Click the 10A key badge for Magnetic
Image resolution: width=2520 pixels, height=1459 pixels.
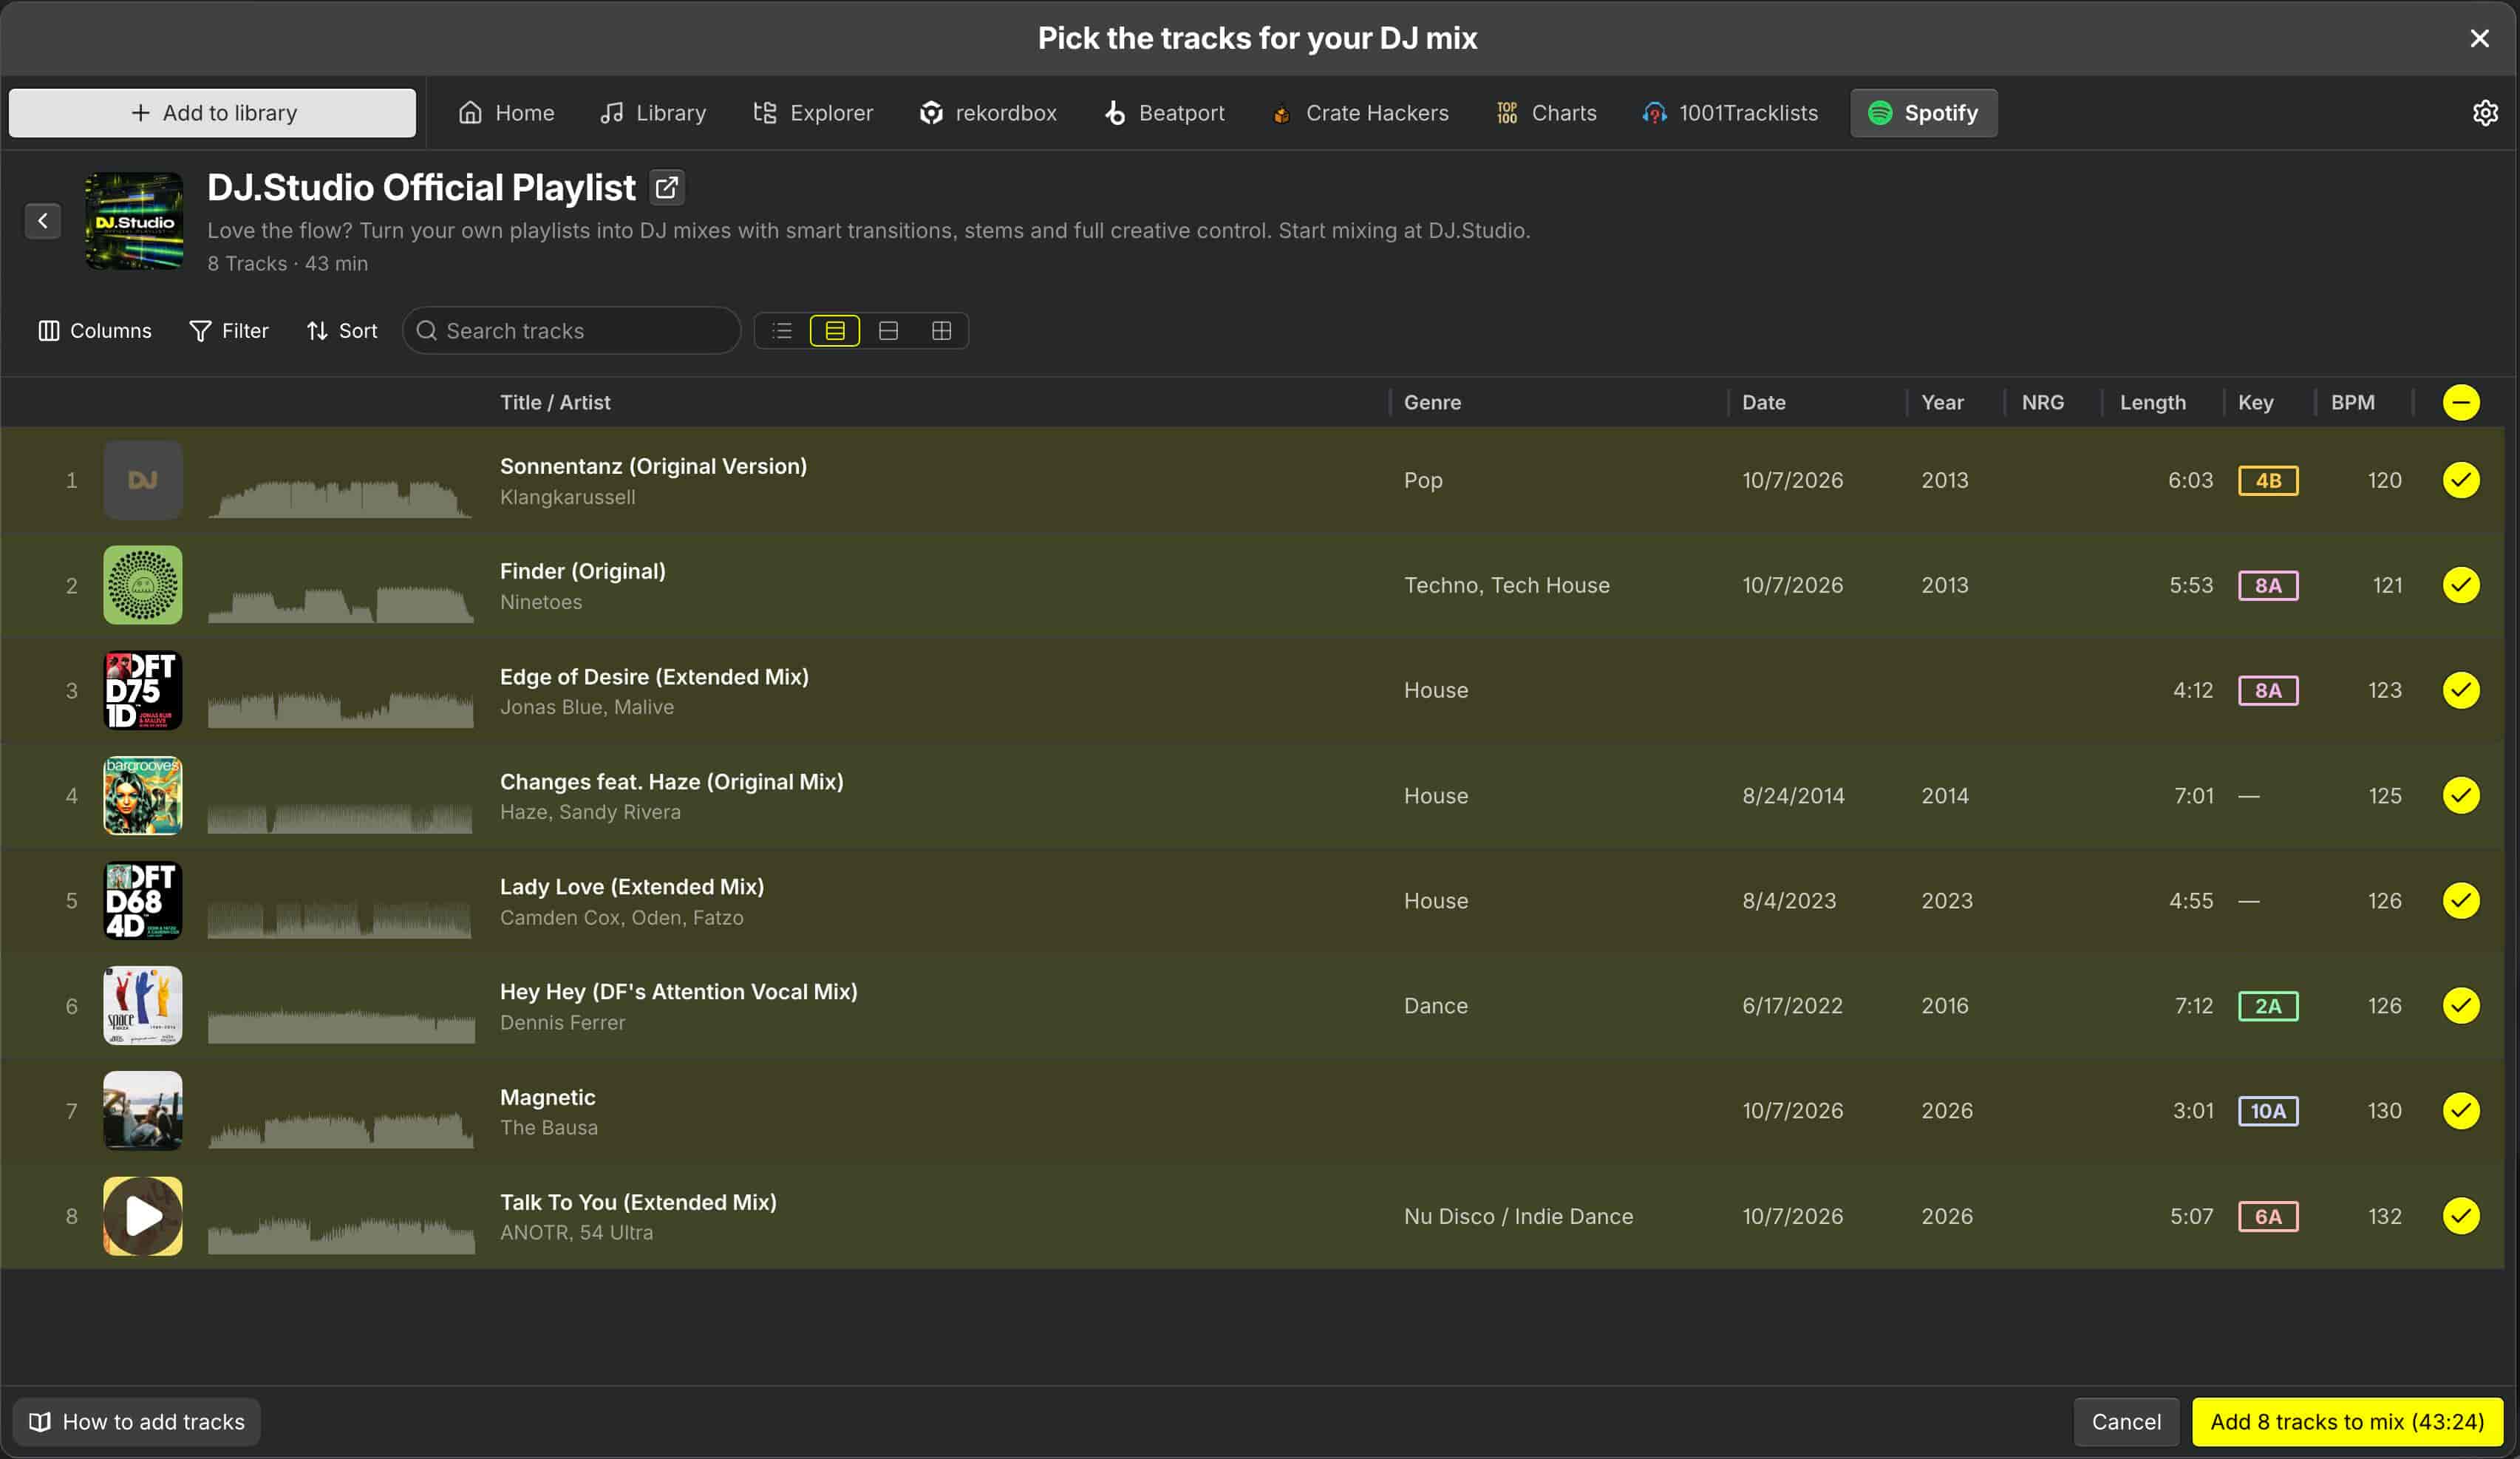tap(2268, 1111)
